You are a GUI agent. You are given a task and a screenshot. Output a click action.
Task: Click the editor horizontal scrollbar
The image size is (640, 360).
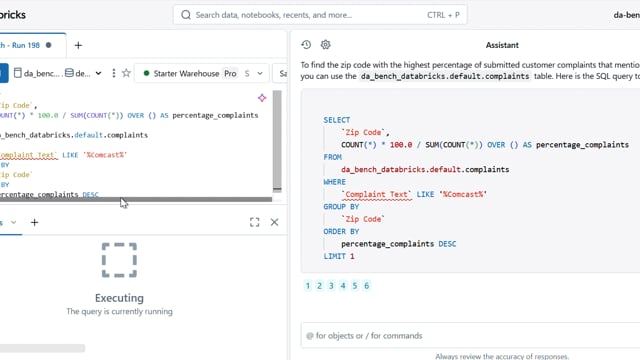[x=136, y=199]
